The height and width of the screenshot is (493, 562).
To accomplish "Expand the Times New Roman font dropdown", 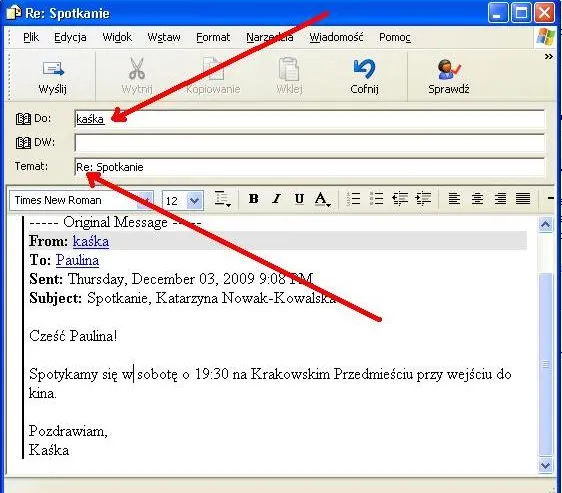I will 145,200.
